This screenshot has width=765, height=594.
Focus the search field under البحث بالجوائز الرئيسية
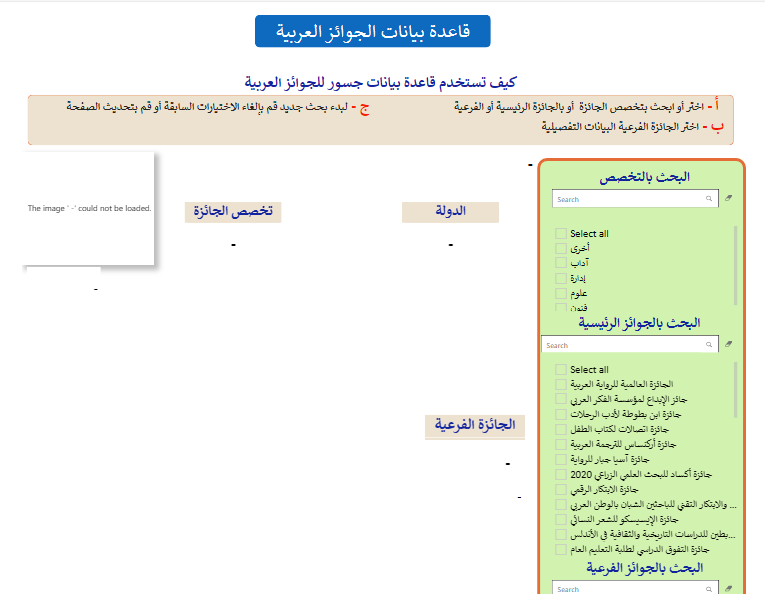point(630,344)
